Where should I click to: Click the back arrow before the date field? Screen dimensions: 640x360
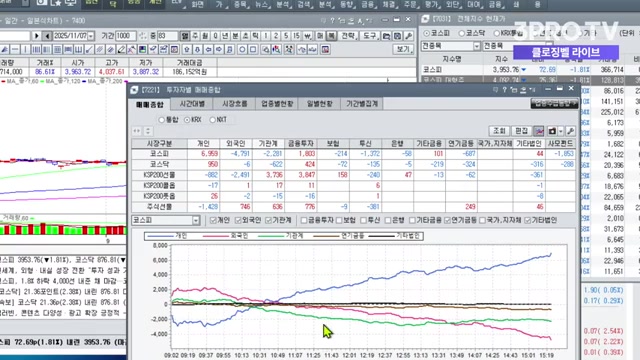tap(47, 36)
